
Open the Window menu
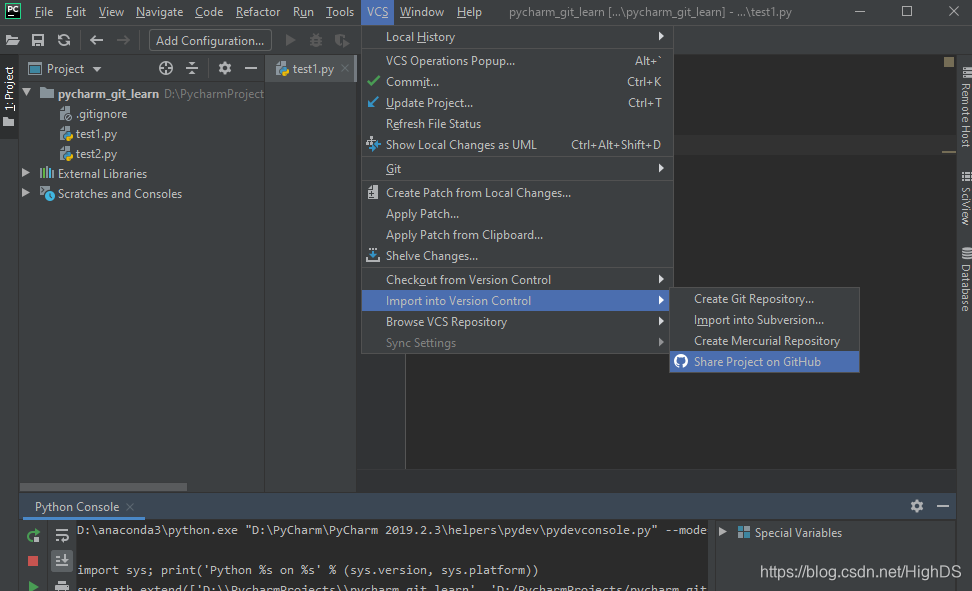click(422, 12)
